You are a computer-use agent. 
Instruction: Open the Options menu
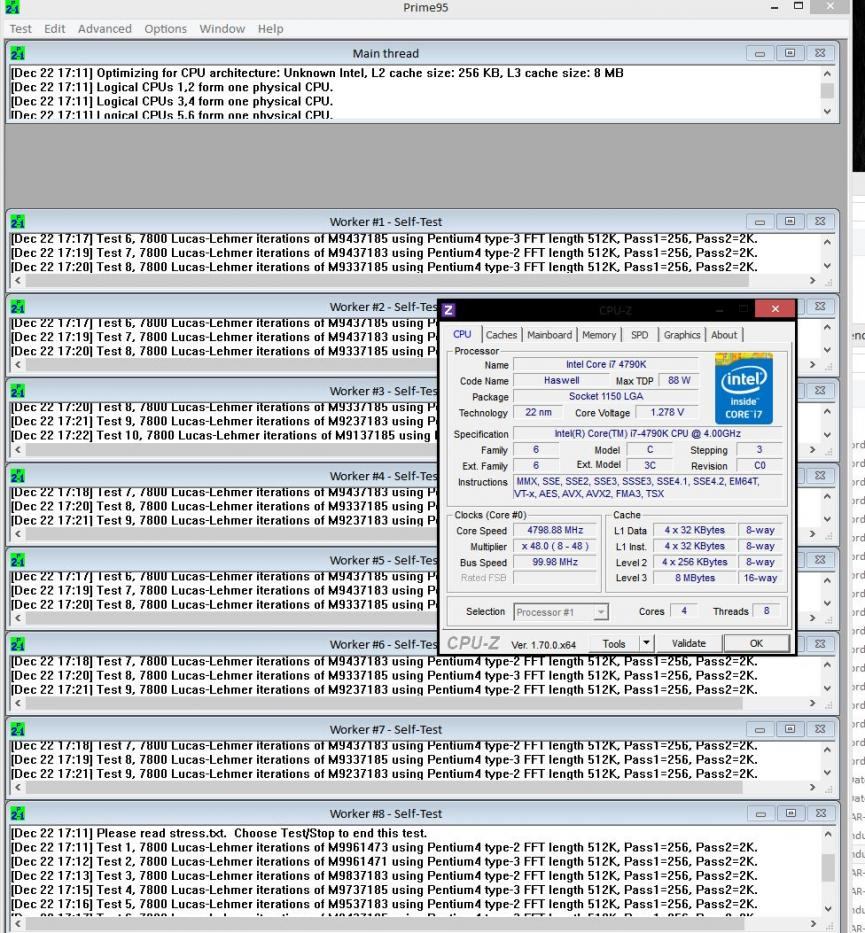coord(165,29)
